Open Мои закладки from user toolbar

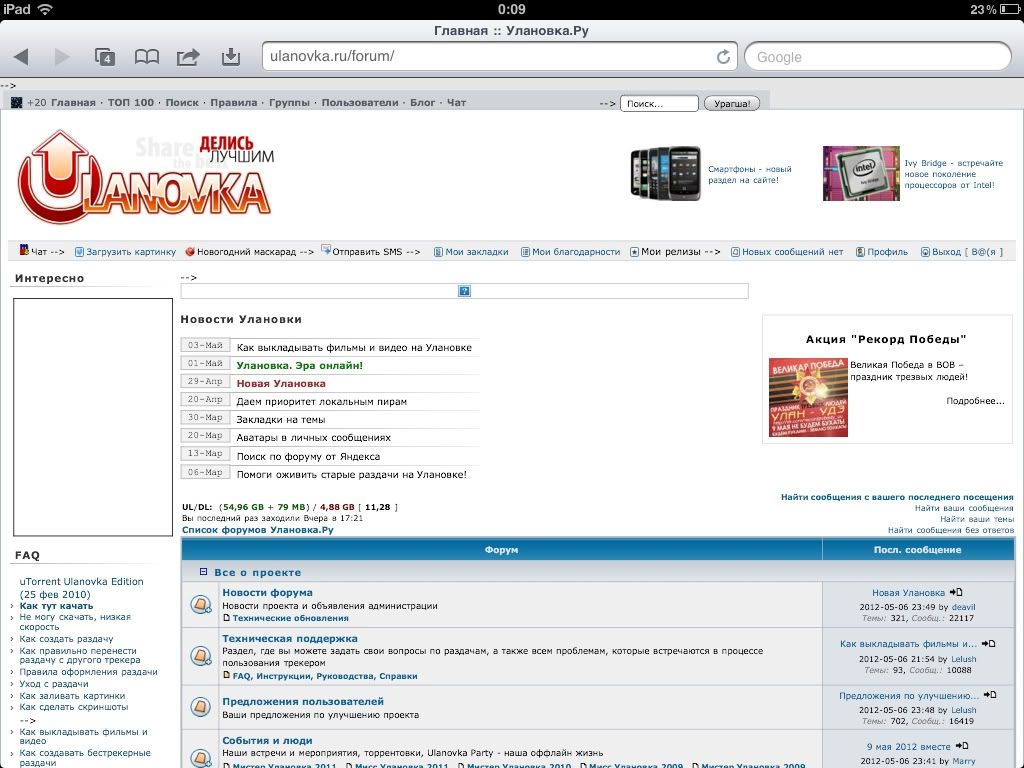tap(476, 252)
